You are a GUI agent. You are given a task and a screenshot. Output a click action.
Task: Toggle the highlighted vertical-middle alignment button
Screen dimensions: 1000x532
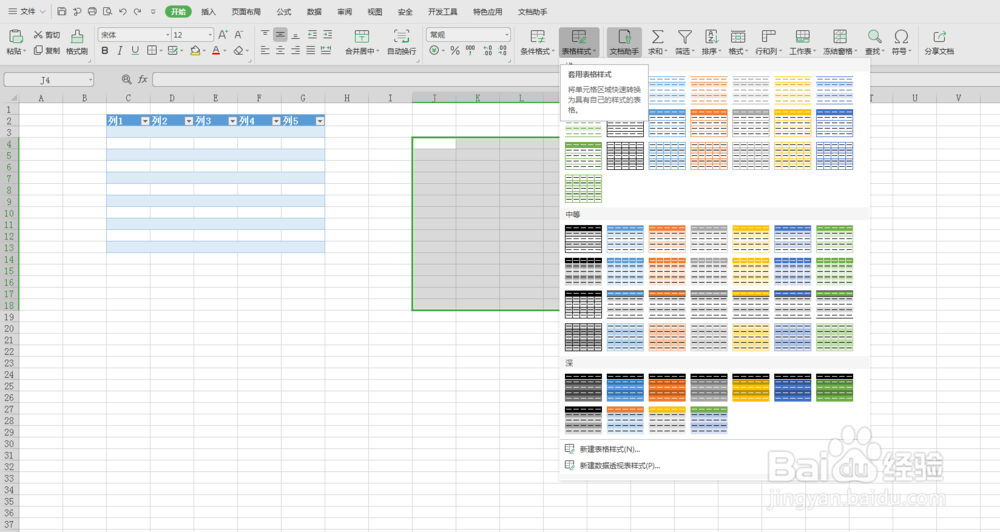[280, 34]
